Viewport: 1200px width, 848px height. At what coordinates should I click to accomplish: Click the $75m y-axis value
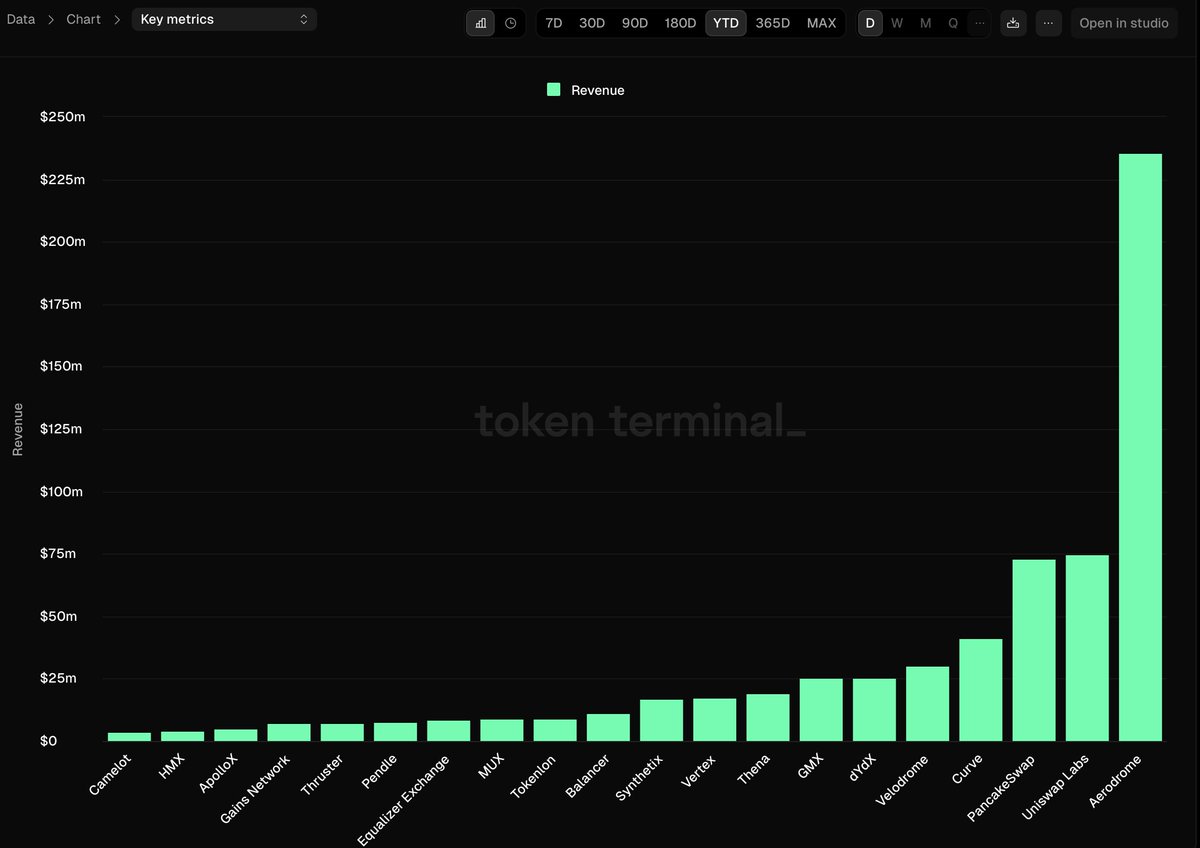point(58,554)
